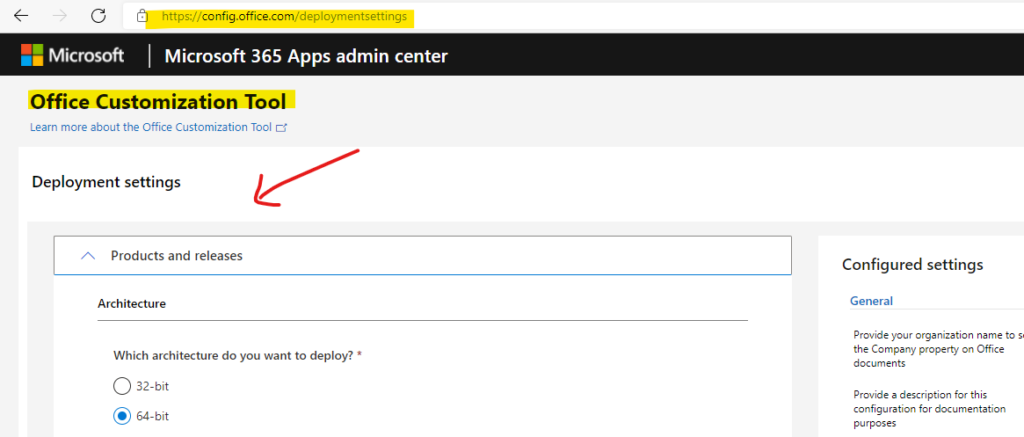Screen dimensions: 1024x437
Task: Click 'Provide a description for this configuration' text
Action: 929,409
